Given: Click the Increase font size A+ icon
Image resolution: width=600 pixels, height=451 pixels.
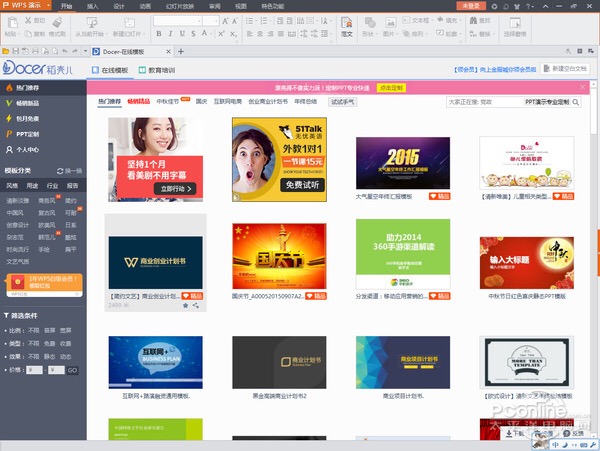Looking at the screenshot, I should [x=225, y=21].
